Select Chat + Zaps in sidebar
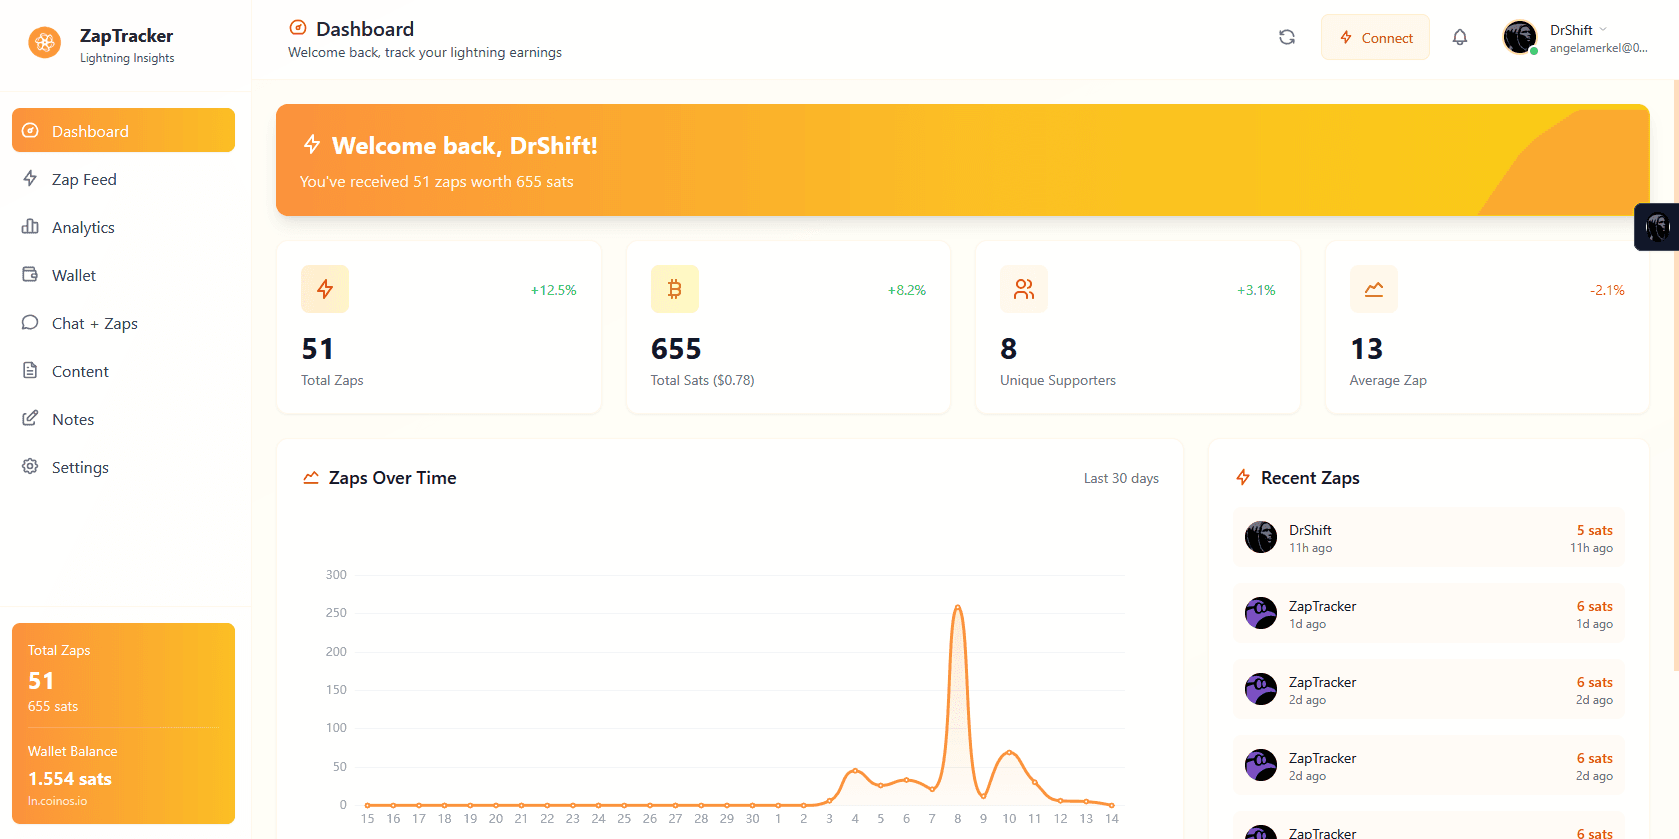Viewport: 1679px width, 839px height. tap(94, 323)
